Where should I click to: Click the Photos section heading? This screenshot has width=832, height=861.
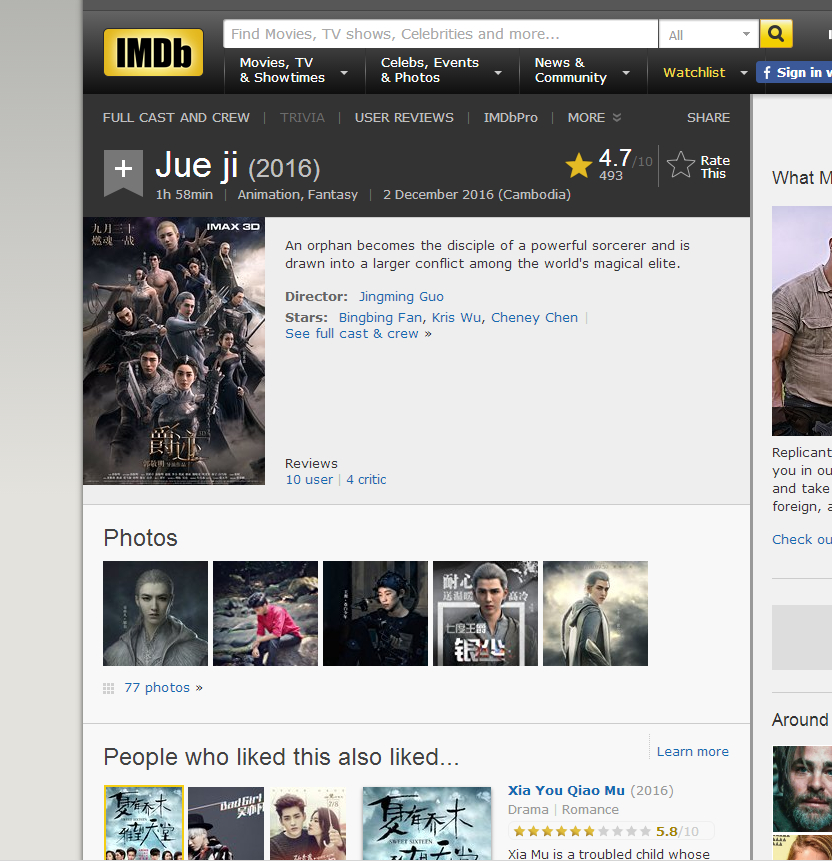point(141,538)
